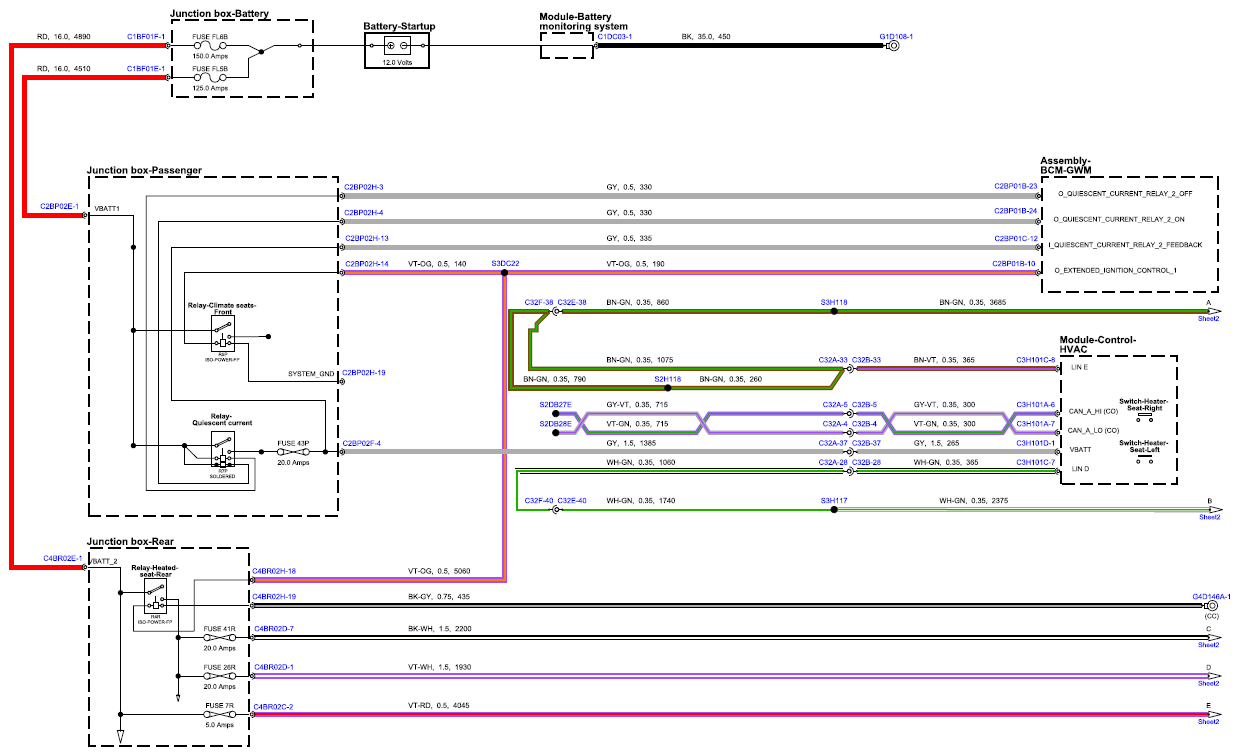Select connector label C4BR02E-1
Screen dimensions: 1239x756
[62, 557]
